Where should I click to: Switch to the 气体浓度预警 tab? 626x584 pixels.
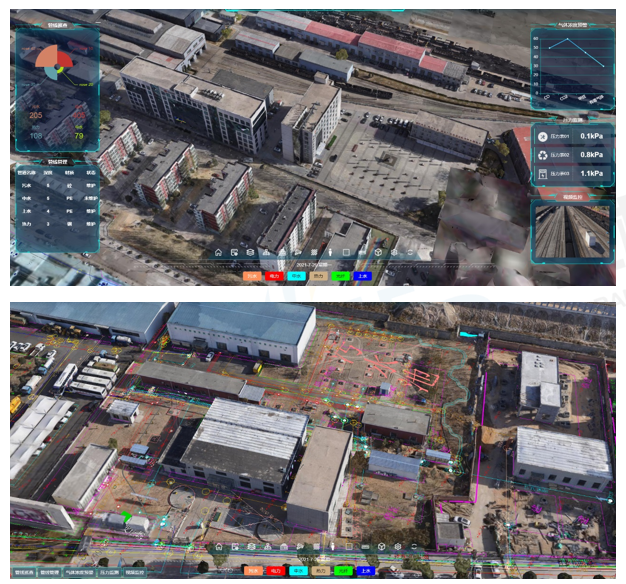pos(79,573)
